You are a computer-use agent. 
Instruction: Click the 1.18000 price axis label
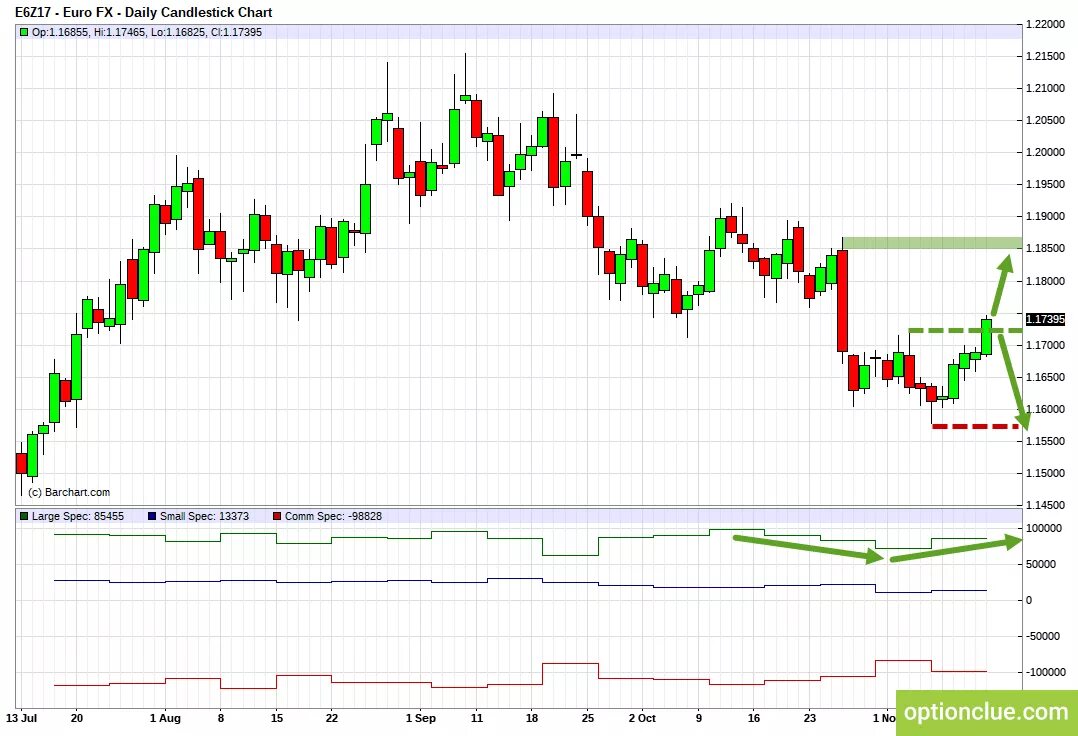pyautogui.click(x=1045, y=281)
